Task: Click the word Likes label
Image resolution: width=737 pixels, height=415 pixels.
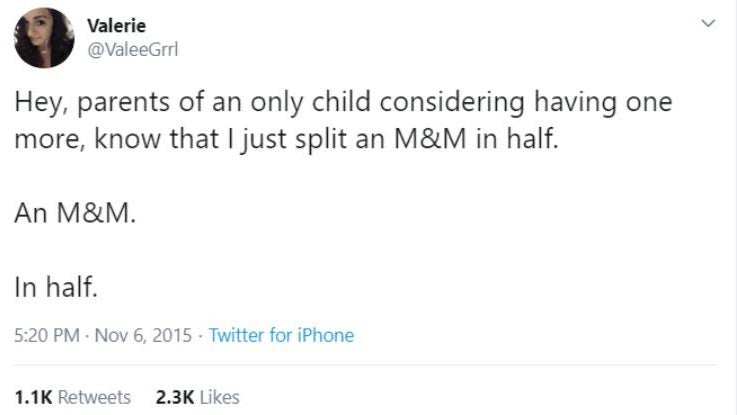Action: [x=220, y=398]
